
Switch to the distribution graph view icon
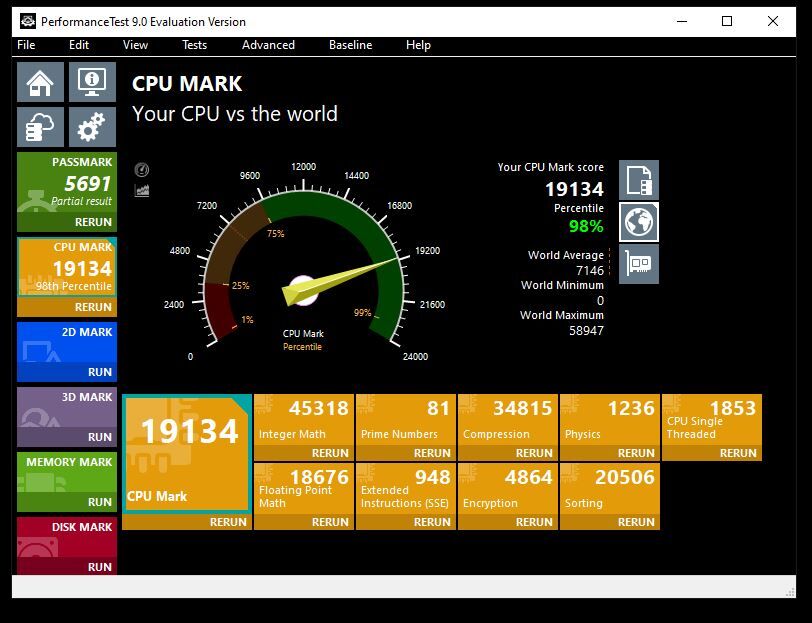[x=142, y=191]
